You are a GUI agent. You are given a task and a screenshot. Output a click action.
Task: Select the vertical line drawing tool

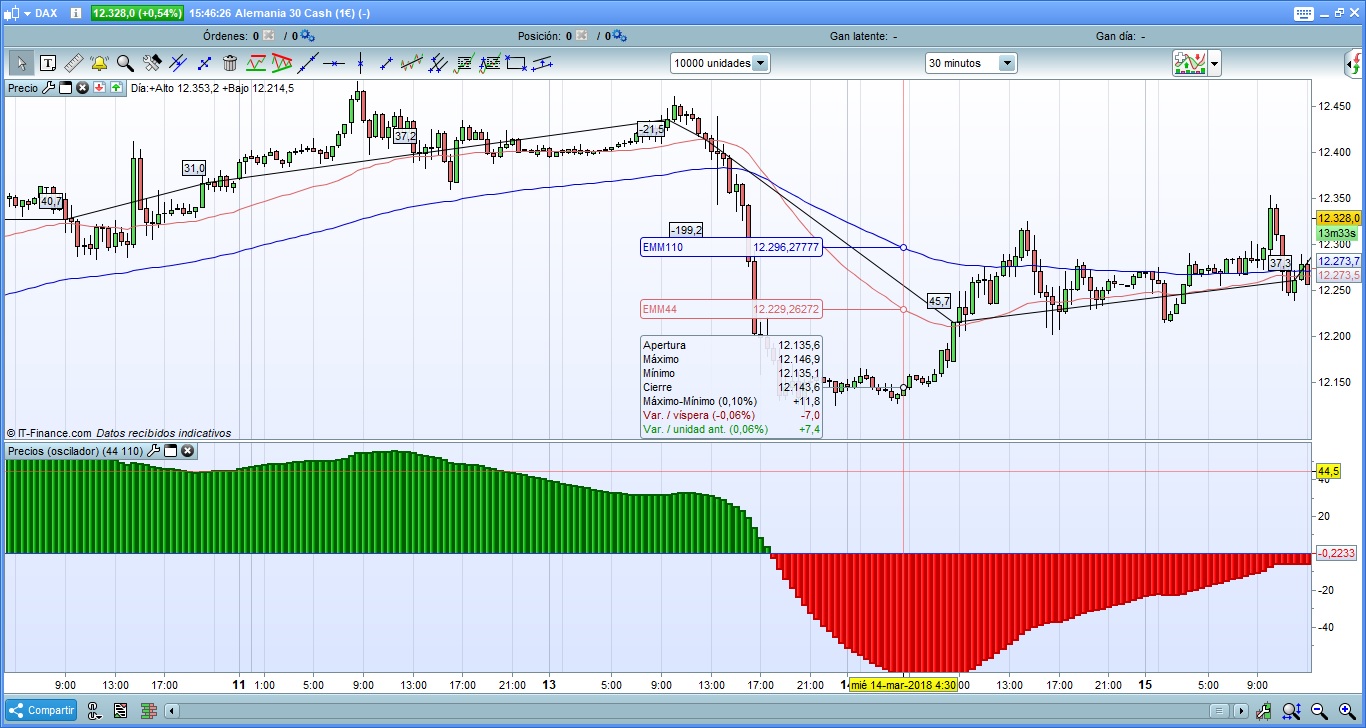point(360,63)
